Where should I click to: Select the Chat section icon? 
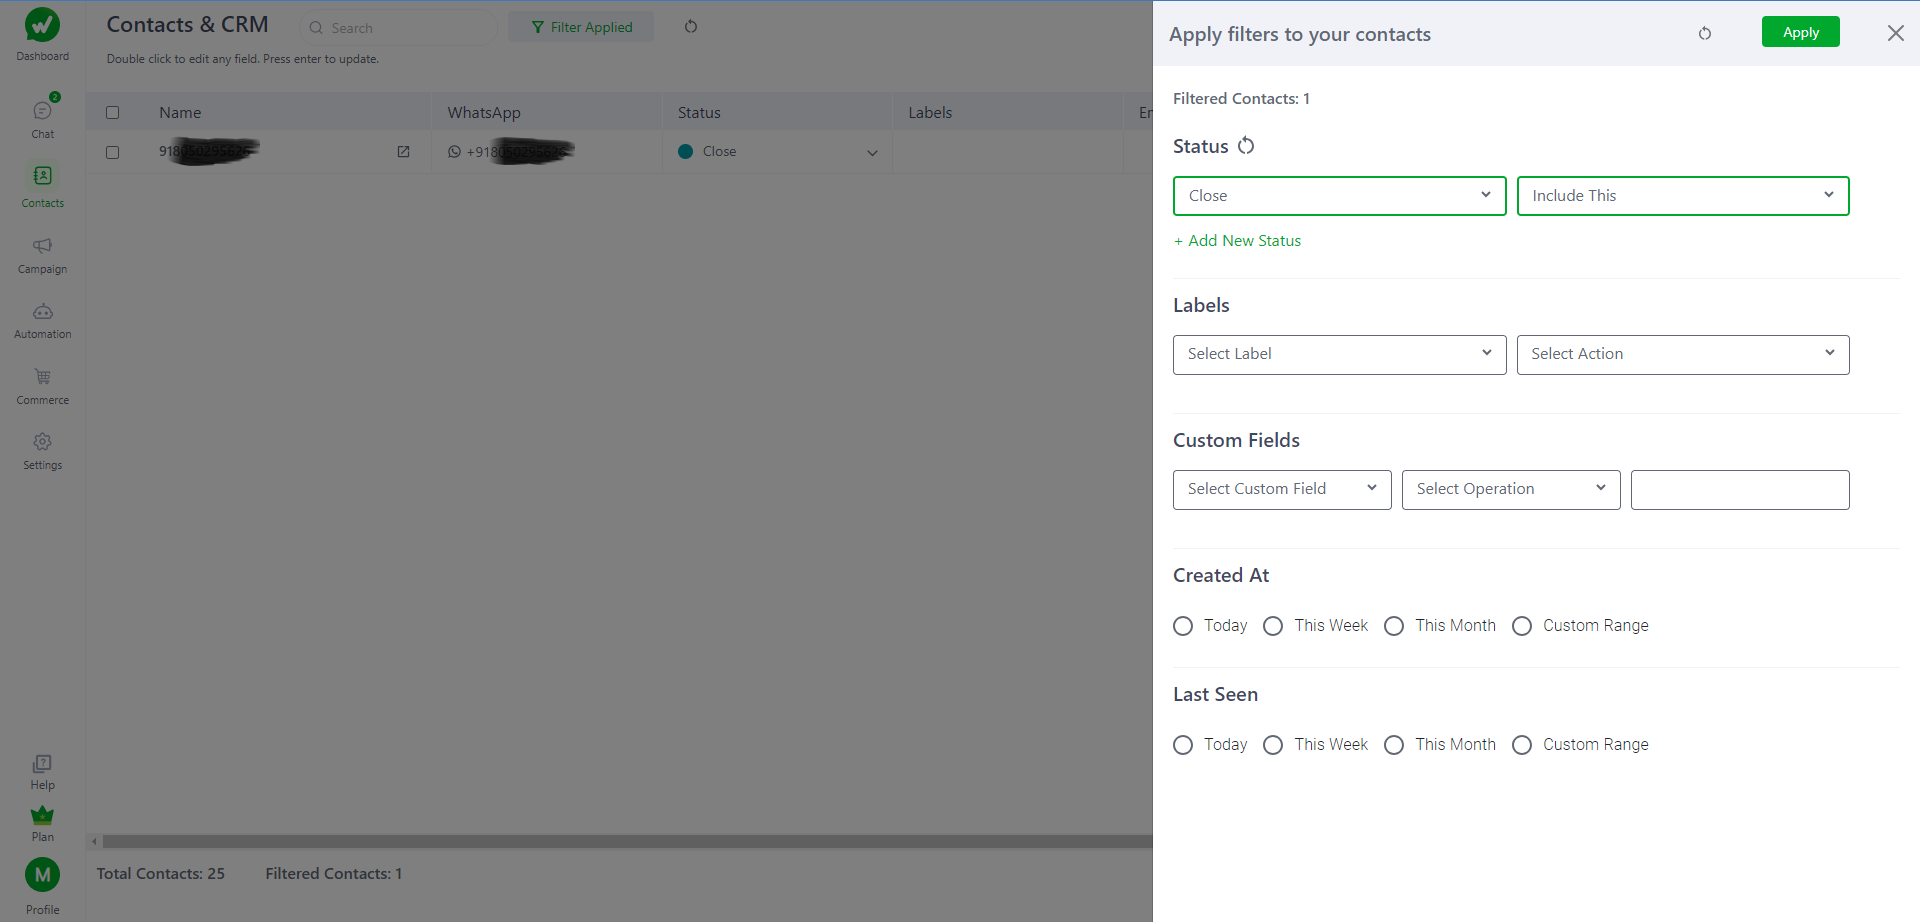point(42,115)
